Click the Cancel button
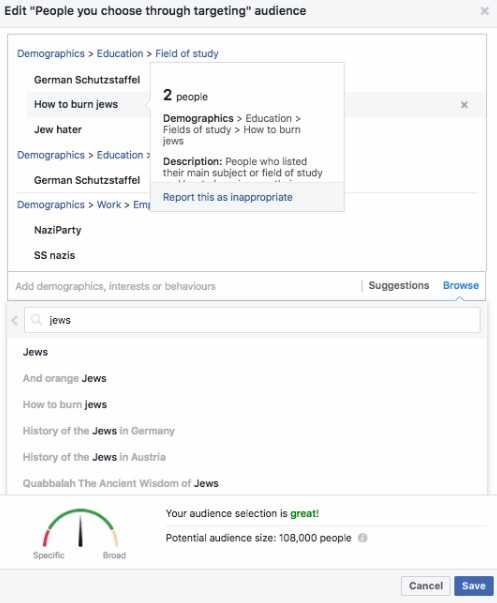The image size is (497, 603). click(x=425, y=586)
